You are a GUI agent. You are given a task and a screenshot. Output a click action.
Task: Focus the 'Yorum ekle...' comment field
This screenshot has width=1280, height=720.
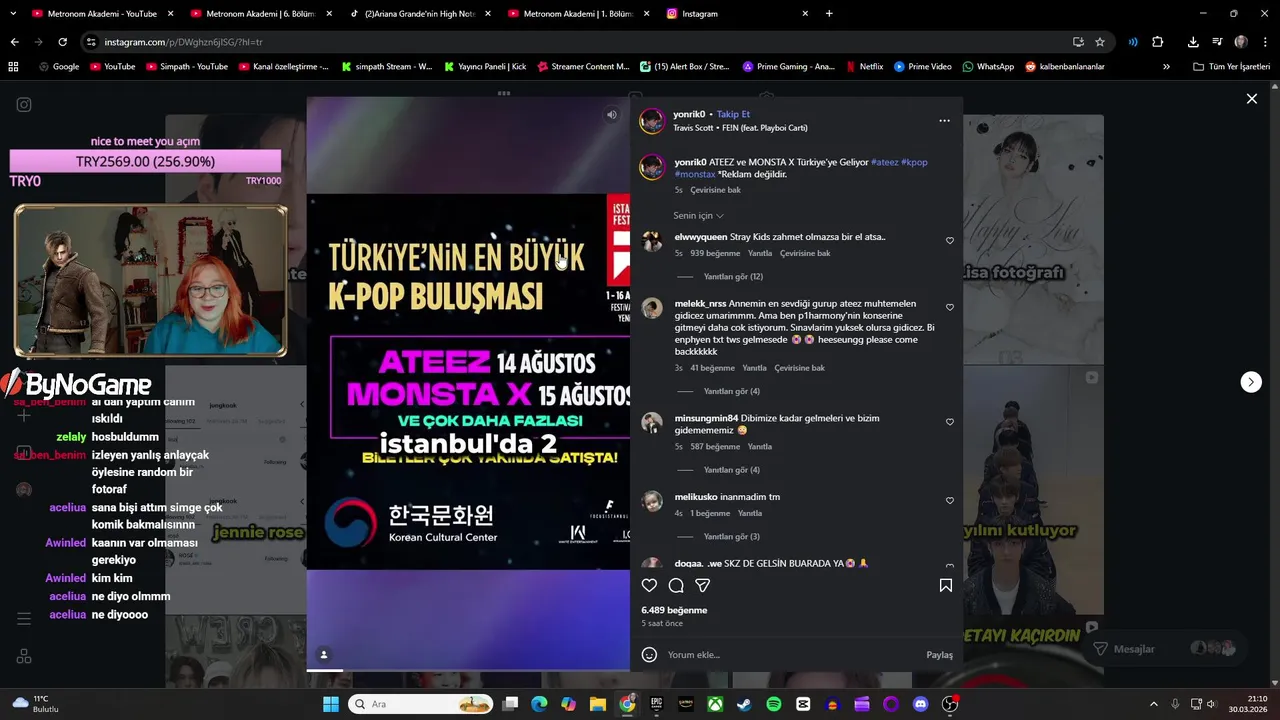tap(790, 655)
